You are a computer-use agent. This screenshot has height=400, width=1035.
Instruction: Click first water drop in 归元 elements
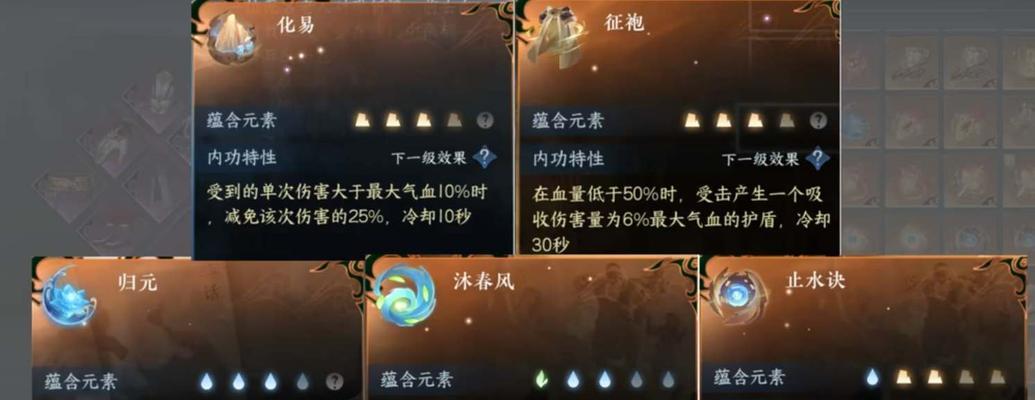click(207, 381)
